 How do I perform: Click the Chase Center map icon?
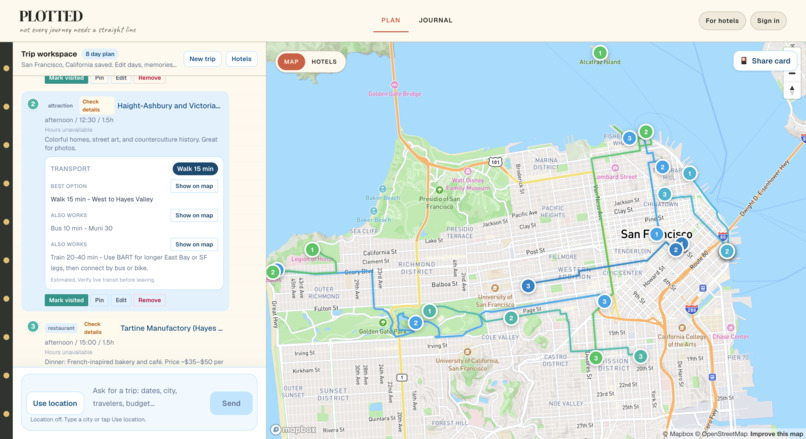[730, 327]
